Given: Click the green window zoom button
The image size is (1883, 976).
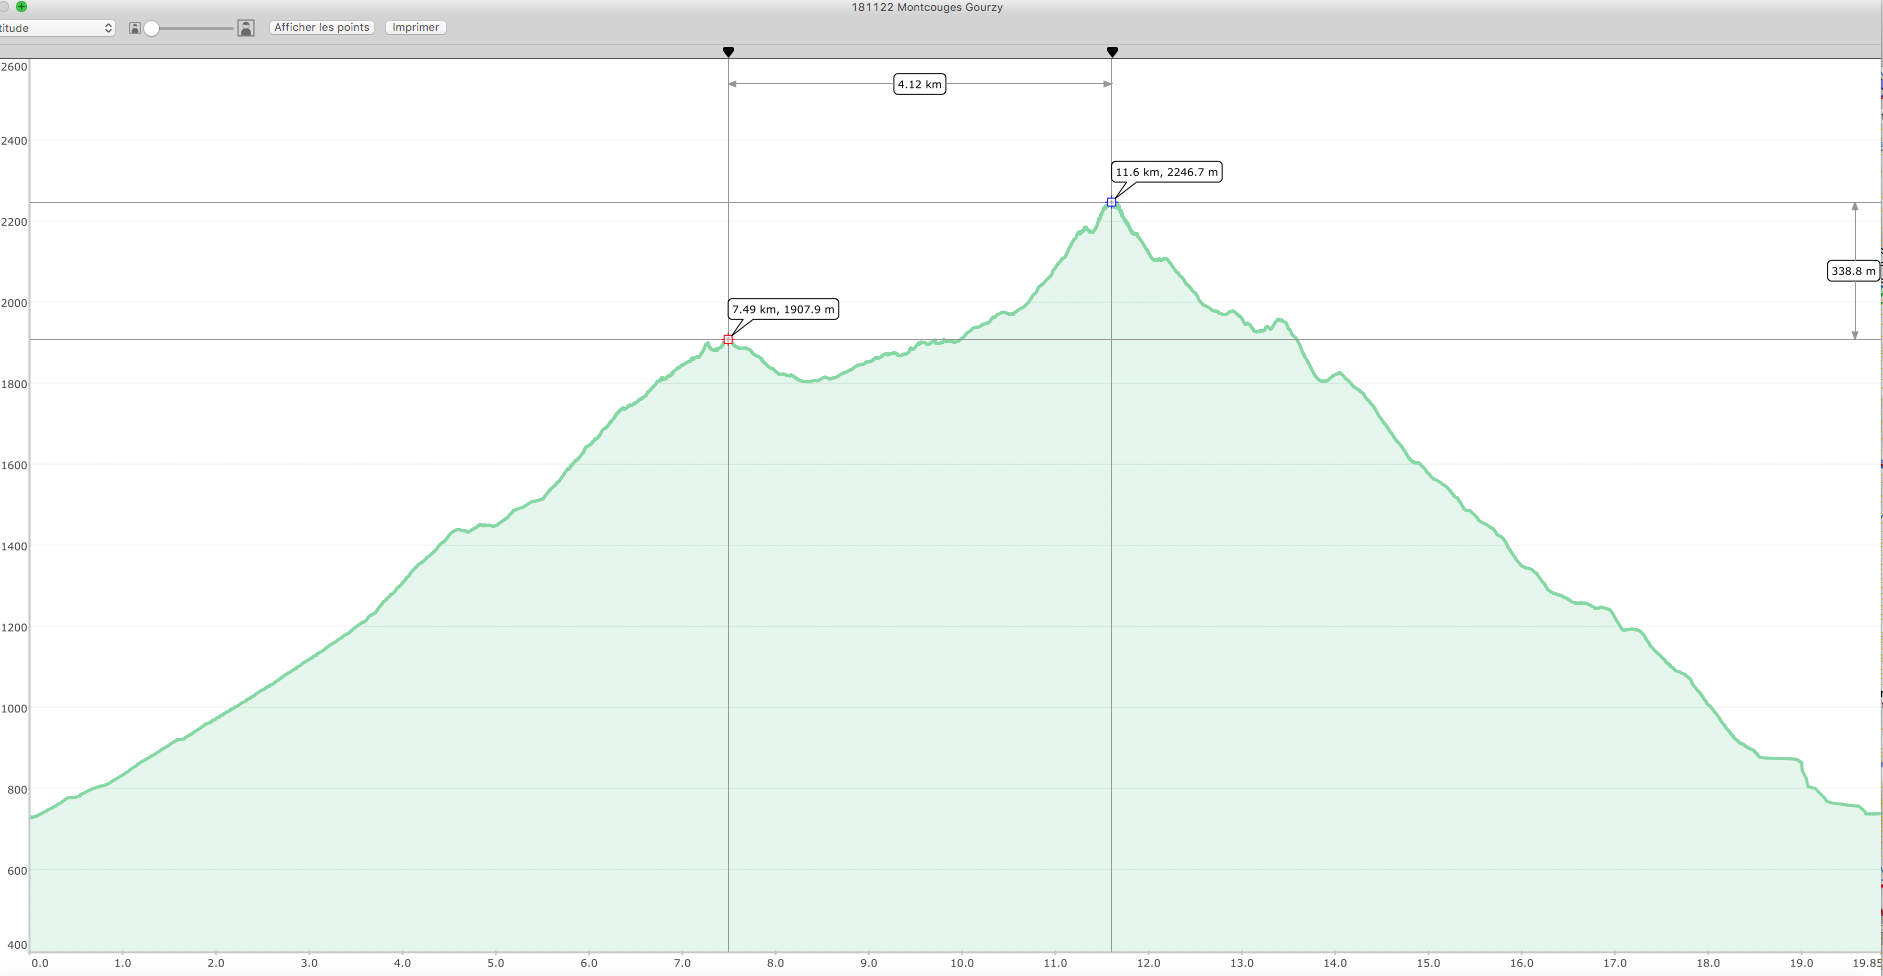Looking at the screenshot, I should pyautogui.click(x=21, y=6).
